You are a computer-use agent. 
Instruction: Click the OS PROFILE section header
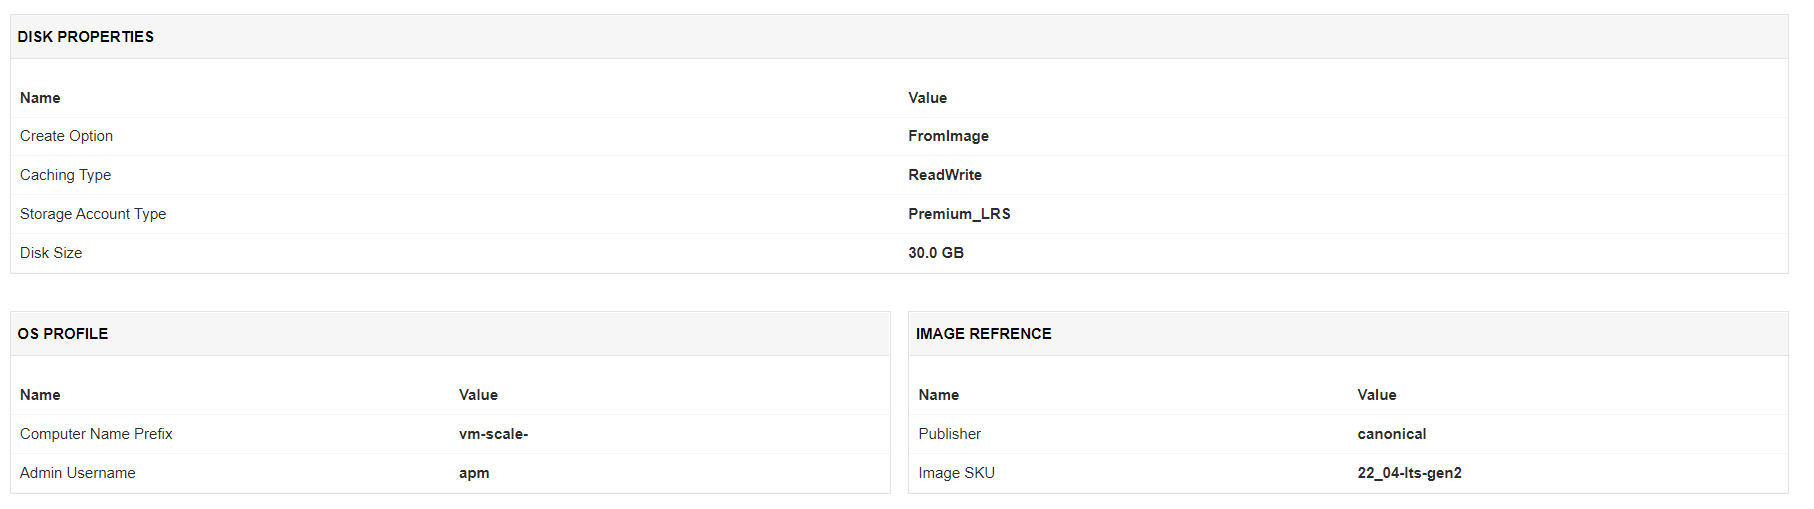pos(63,334)
